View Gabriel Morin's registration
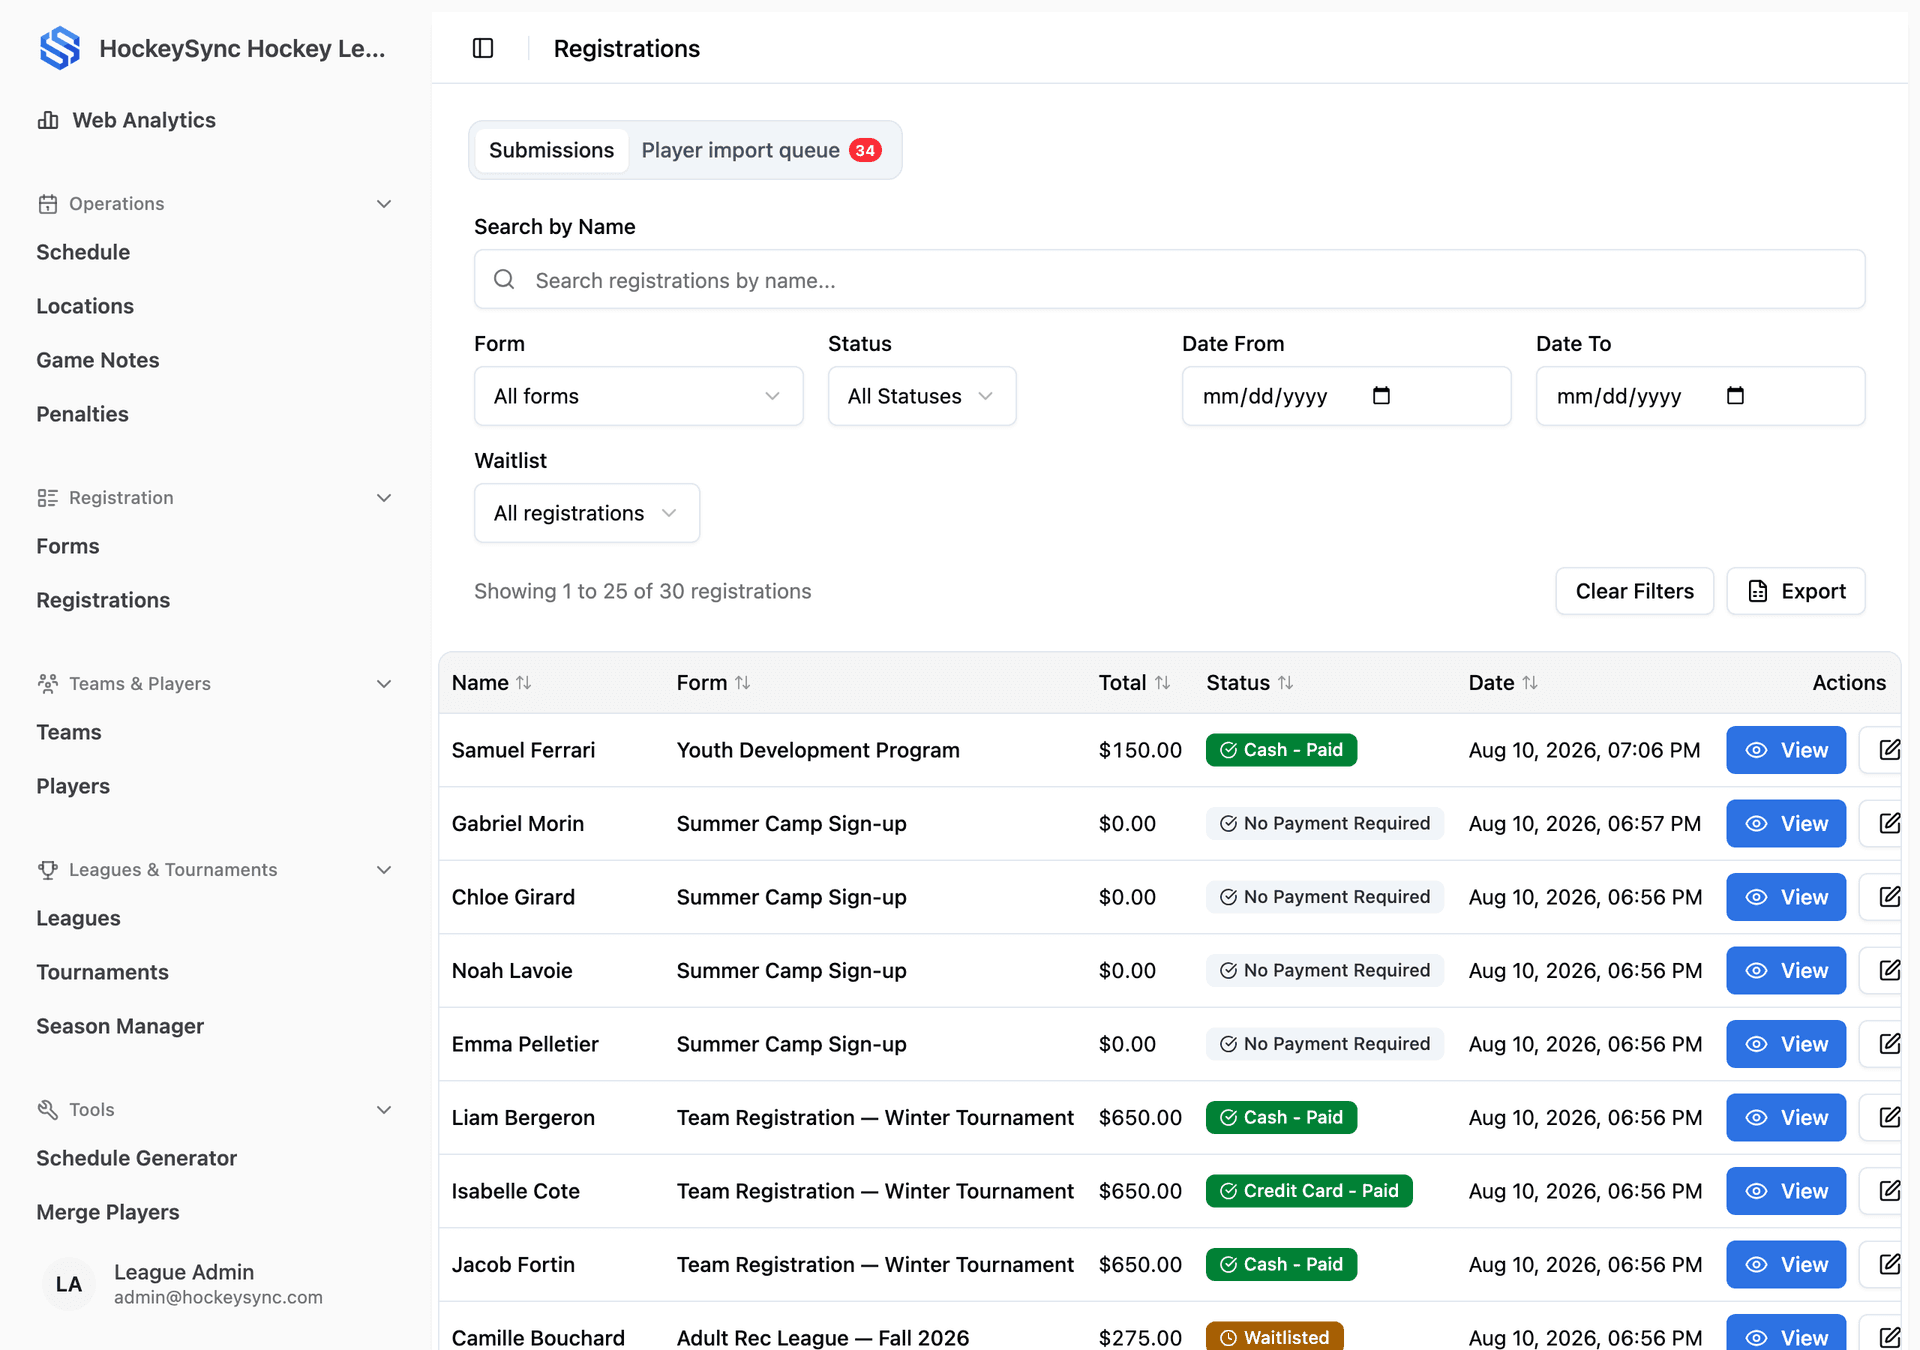This screenshot has width=1920, height=1350. point(1786,824)
